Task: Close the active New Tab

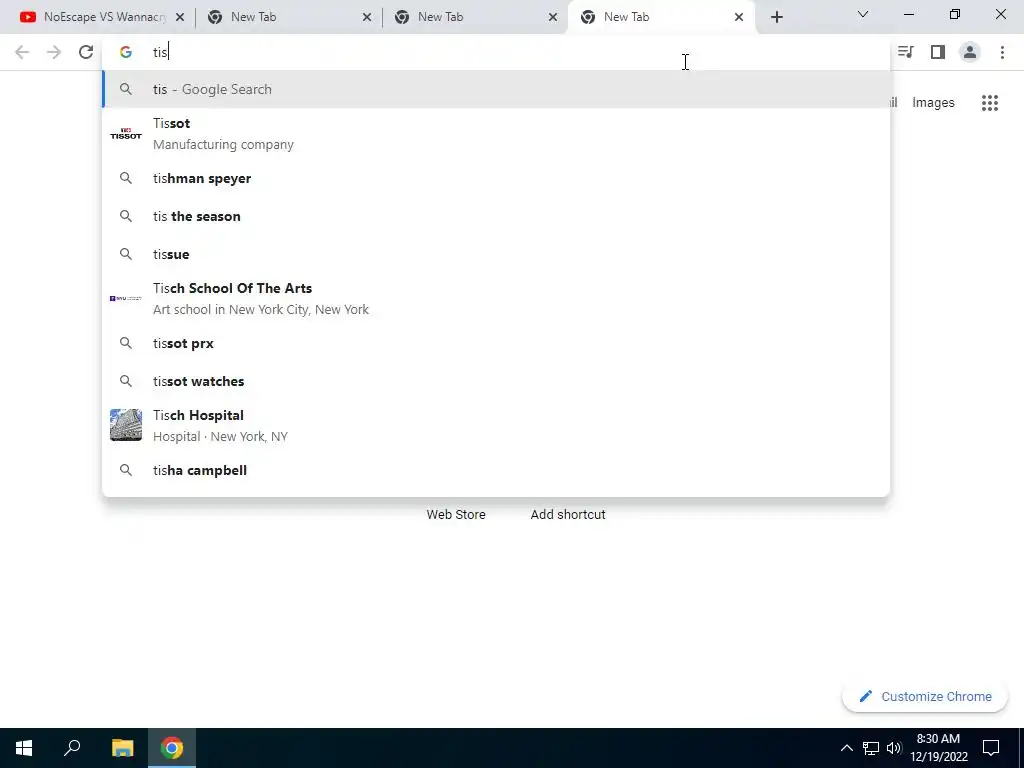Action: (x=739, y=17)
